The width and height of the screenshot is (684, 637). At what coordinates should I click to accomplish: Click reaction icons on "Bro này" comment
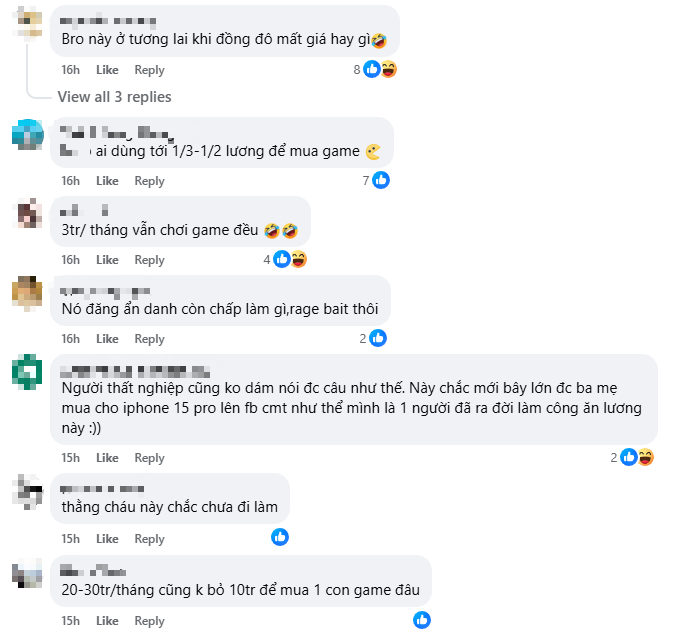380,69
